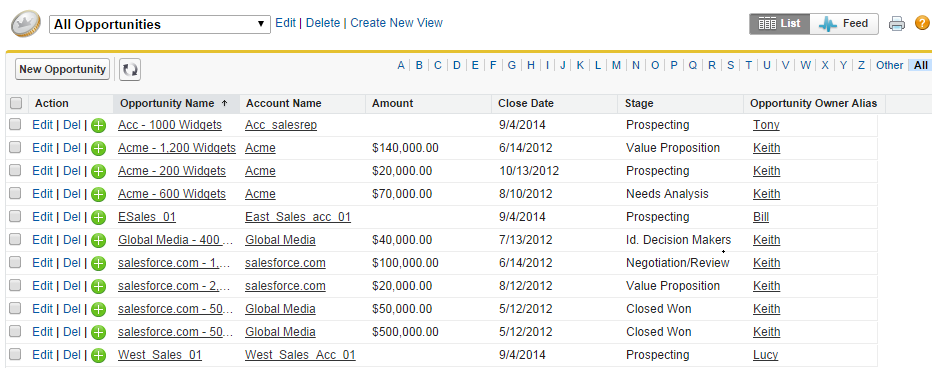Click Edit for the ESales_01 row
Image resolution: width=932 pixels, height=368 pixels.
42,217
